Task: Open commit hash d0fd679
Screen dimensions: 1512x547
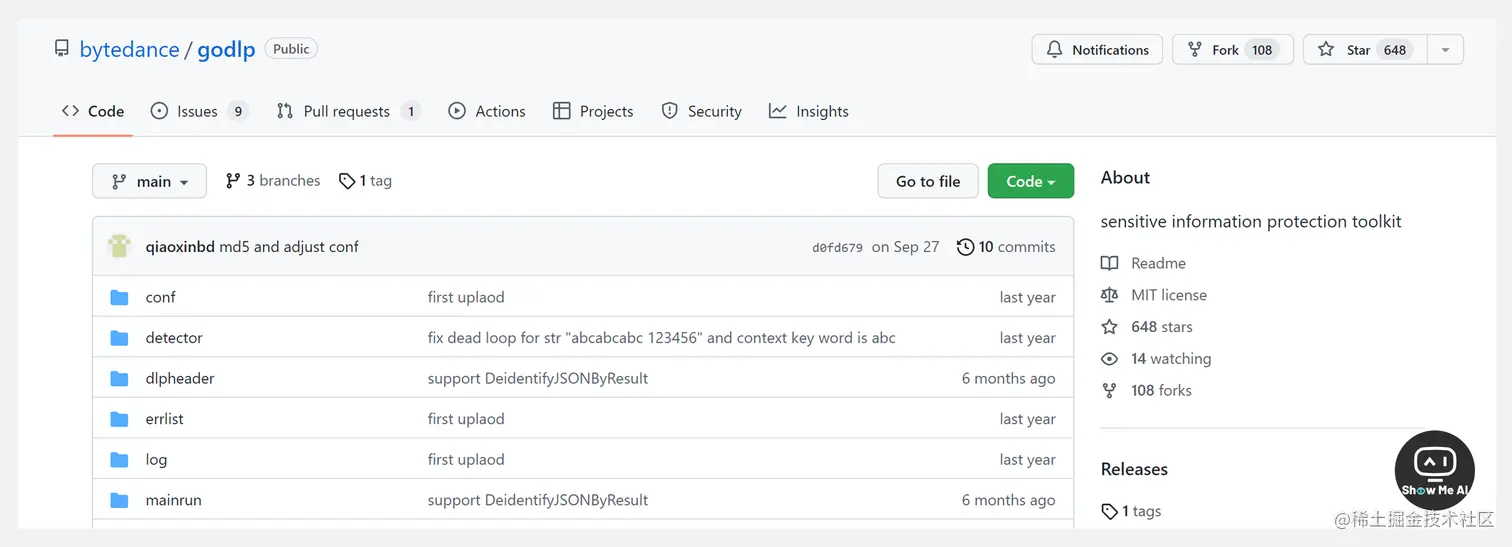Action: click(837, 248)
